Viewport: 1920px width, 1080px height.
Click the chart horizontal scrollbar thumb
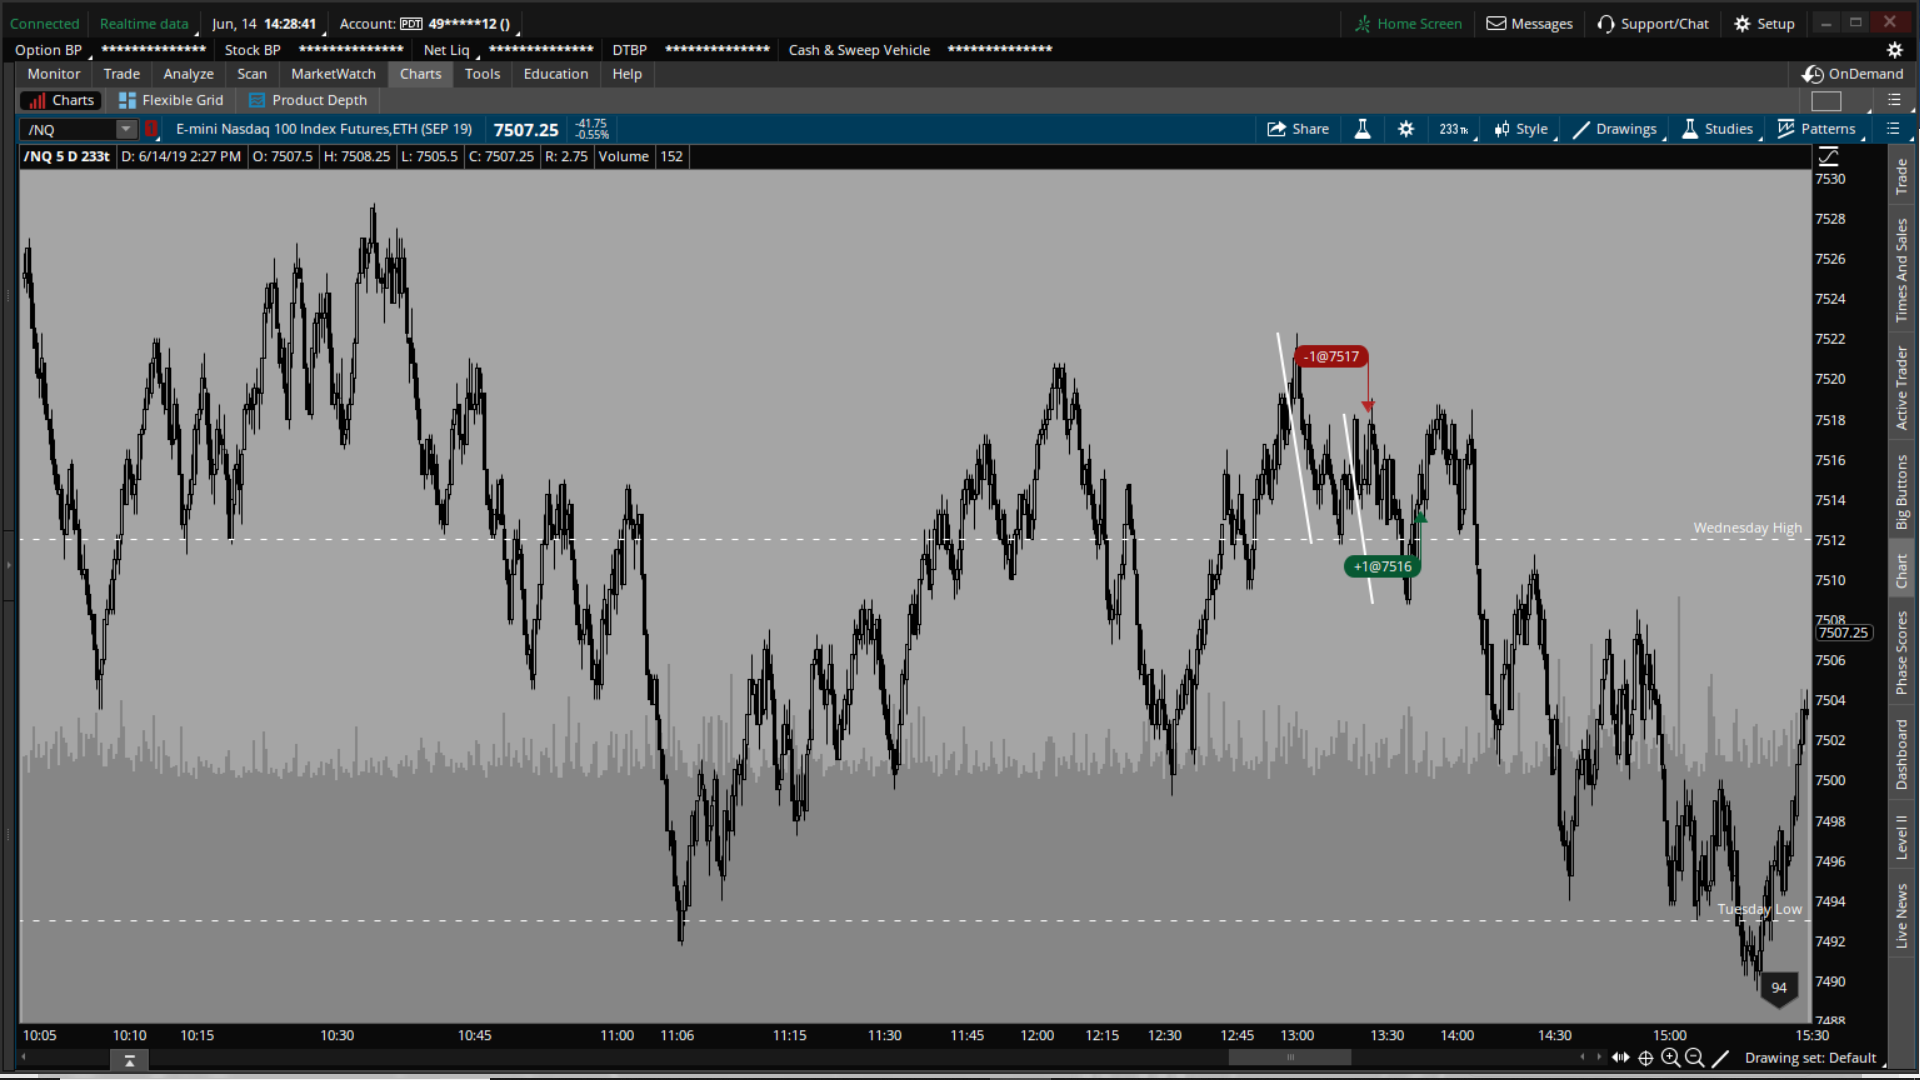click(x=1289, y=1057)
